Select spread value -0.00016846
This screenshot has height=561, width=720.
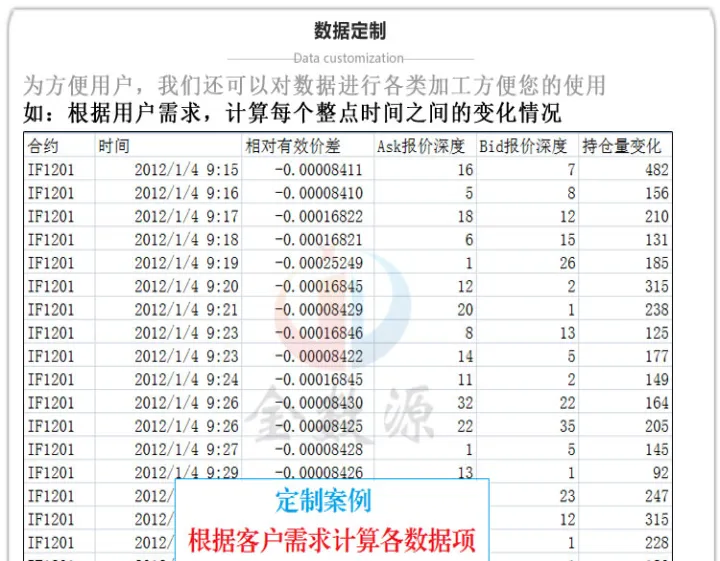(x=319, y=333)
